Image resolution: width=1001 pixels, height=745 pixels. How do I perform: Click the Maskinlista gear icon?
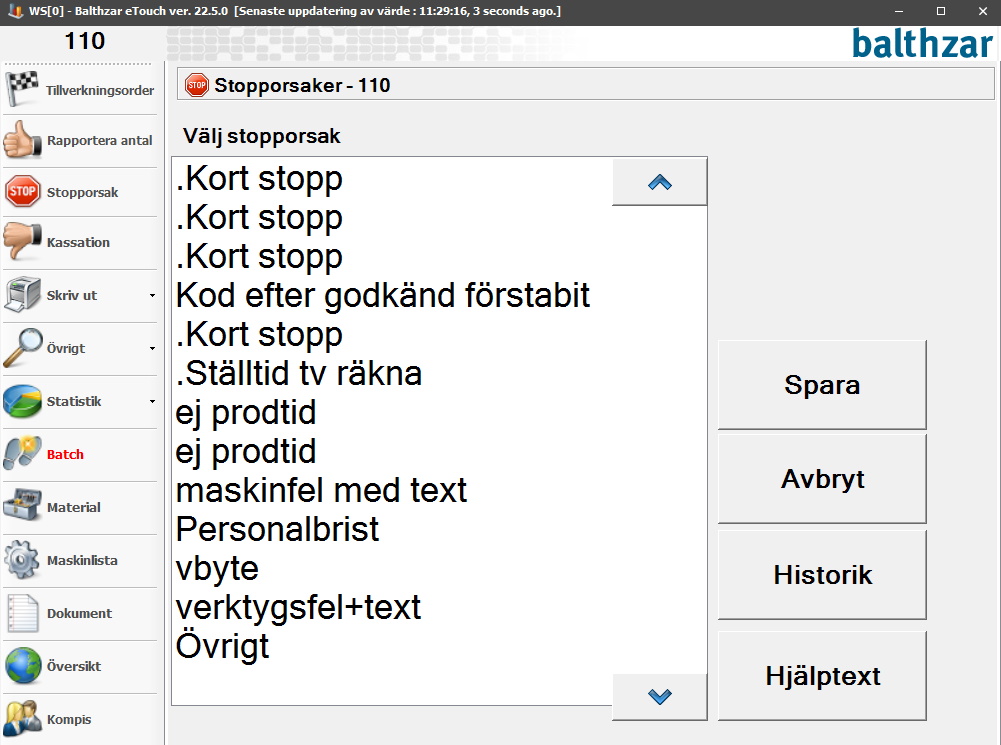pos(23,560)
